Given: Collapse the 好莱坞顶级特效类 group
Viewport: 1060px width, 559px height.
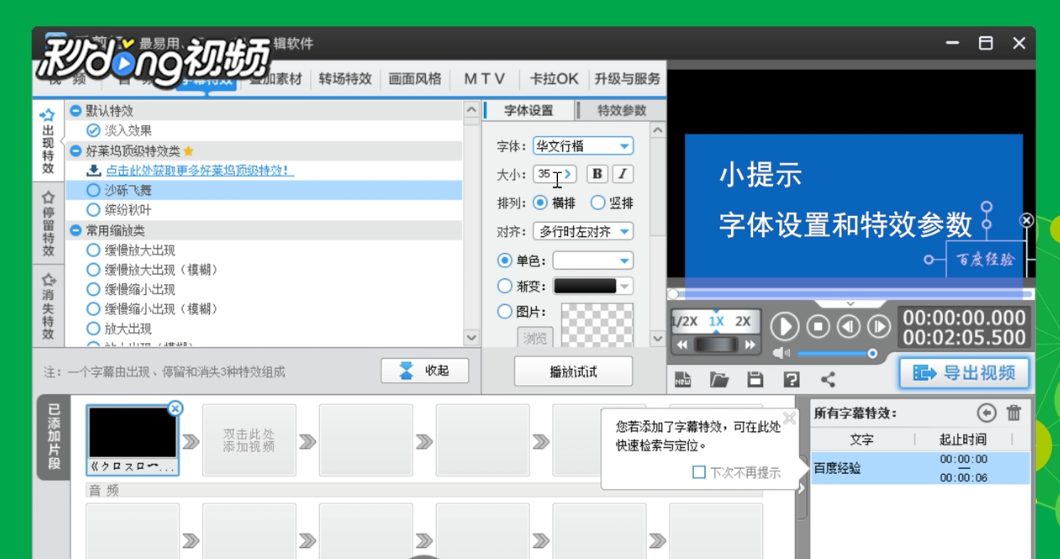Looking at the screenshot, I should (x=75, y=151).
